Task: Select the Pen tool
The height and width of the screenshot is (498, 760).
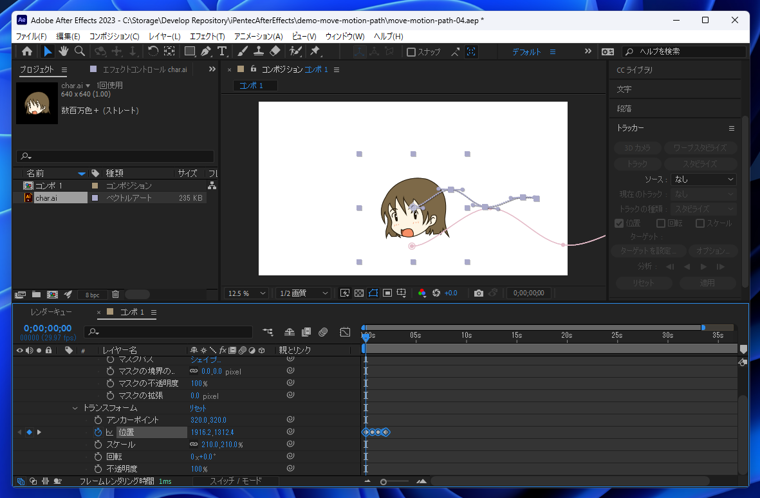Action: (x=206, y=51)
